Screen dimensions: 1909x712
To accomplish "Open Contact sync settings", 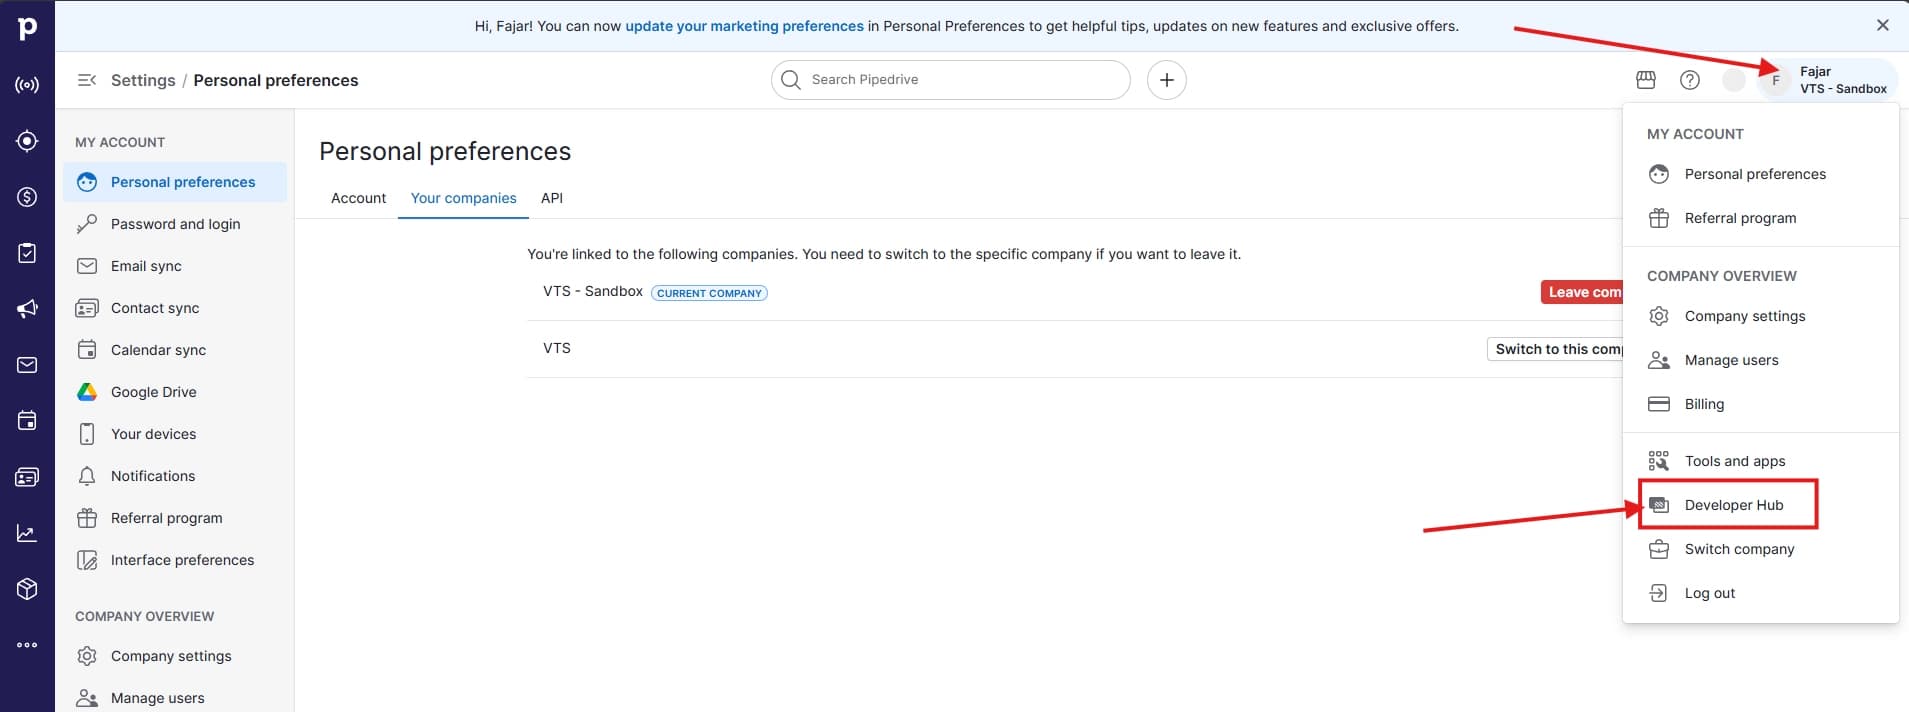I will point(175,308).
